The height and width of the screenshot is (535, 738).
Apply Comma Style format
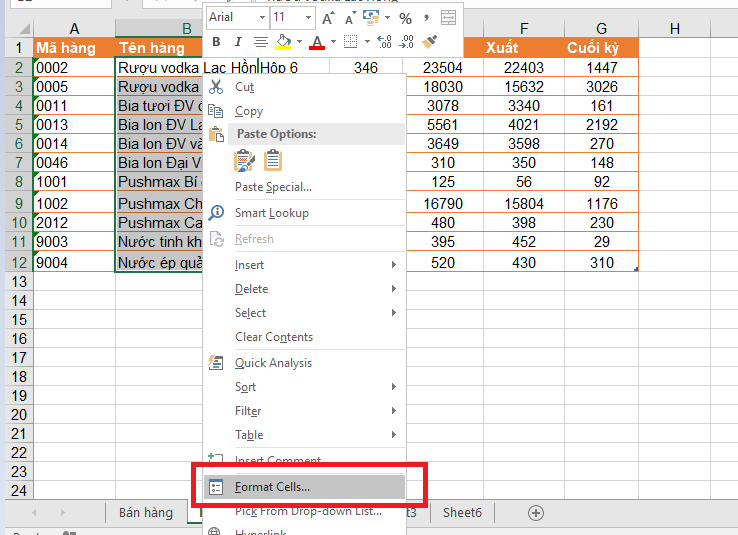[427, 18]
